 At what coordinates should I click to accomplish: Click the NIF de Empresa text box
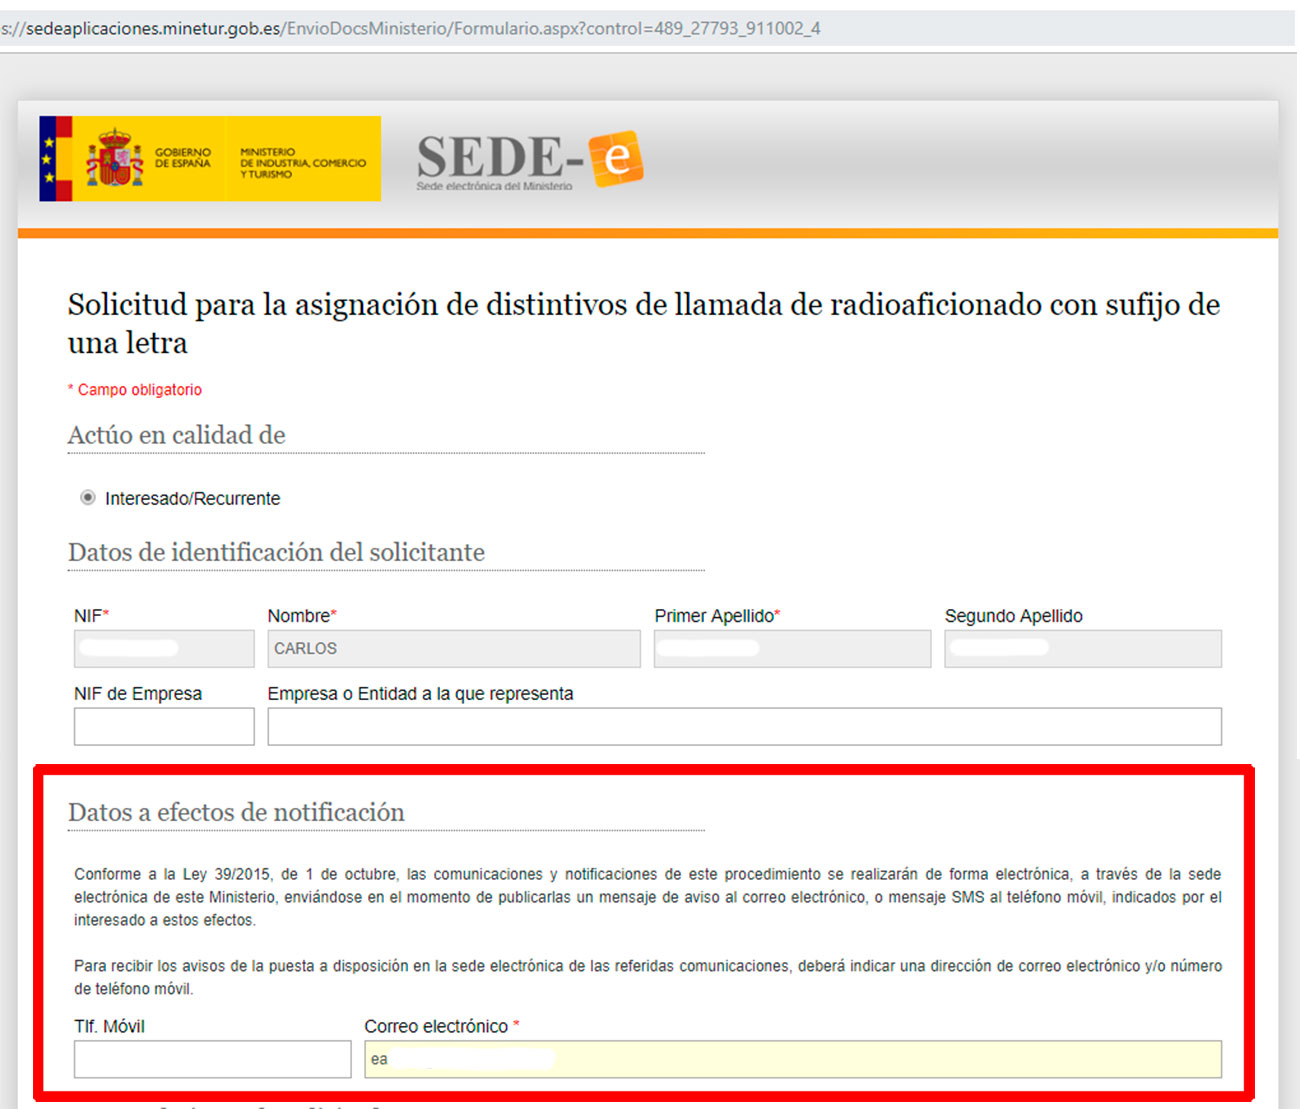(x=163, y=727)
